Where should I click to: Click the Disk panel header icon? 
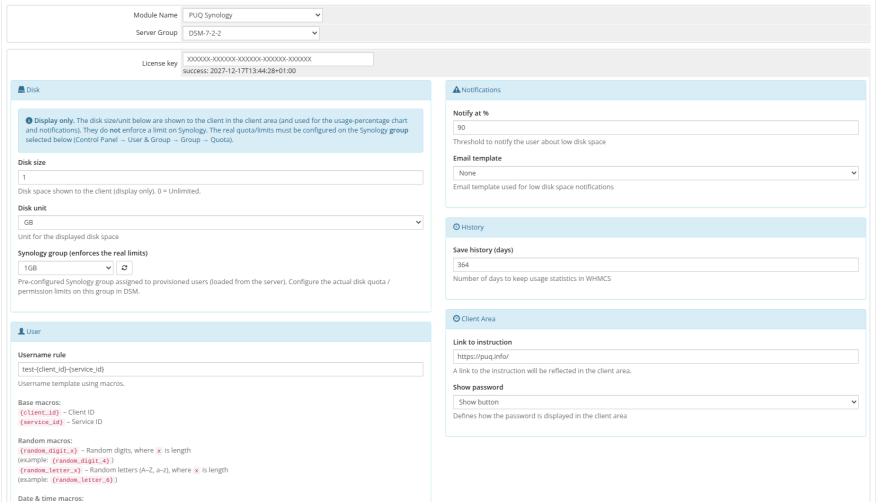click(x=21, y=89)
